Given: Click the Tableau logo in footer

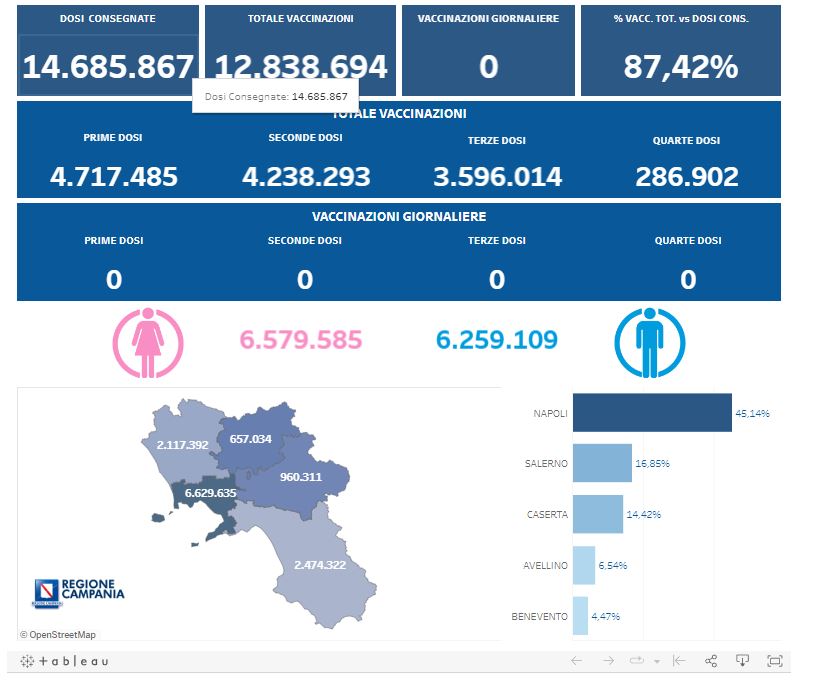Looking at the screenshot, I should (x=65, y=661).
